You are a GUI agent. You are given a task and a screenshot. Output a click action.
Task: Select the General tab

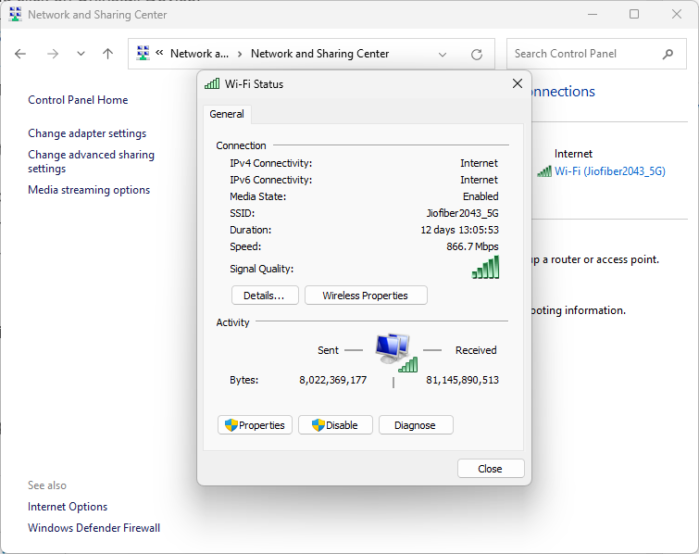pos(227,114)
